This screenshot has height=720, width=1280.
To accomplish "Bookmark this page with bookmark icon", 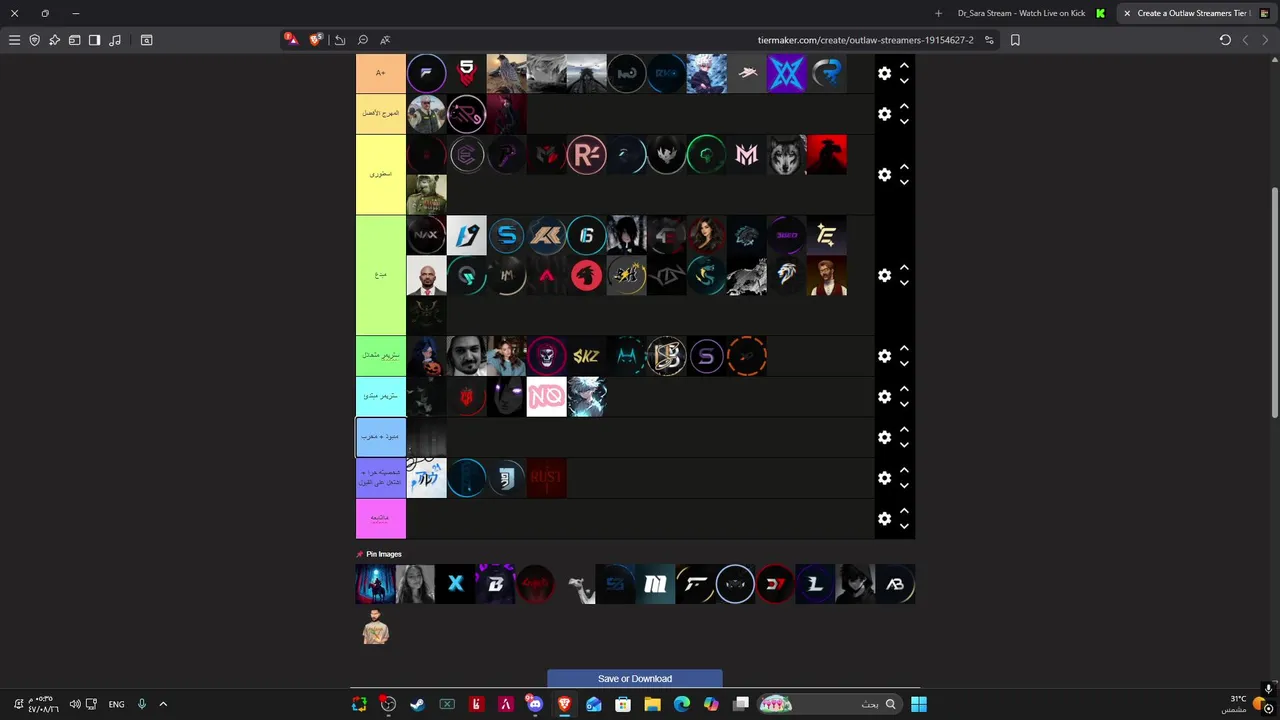I will tap(1015, 40).
